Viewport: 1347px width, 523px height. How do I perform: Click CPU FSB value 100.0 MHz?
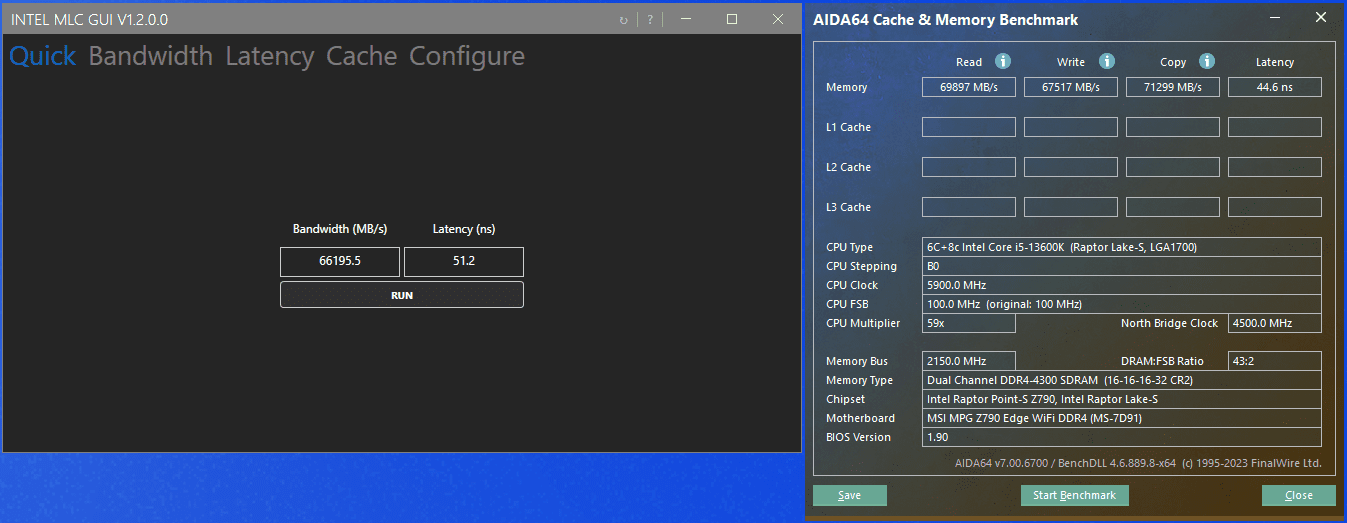tap(1122, 304)
